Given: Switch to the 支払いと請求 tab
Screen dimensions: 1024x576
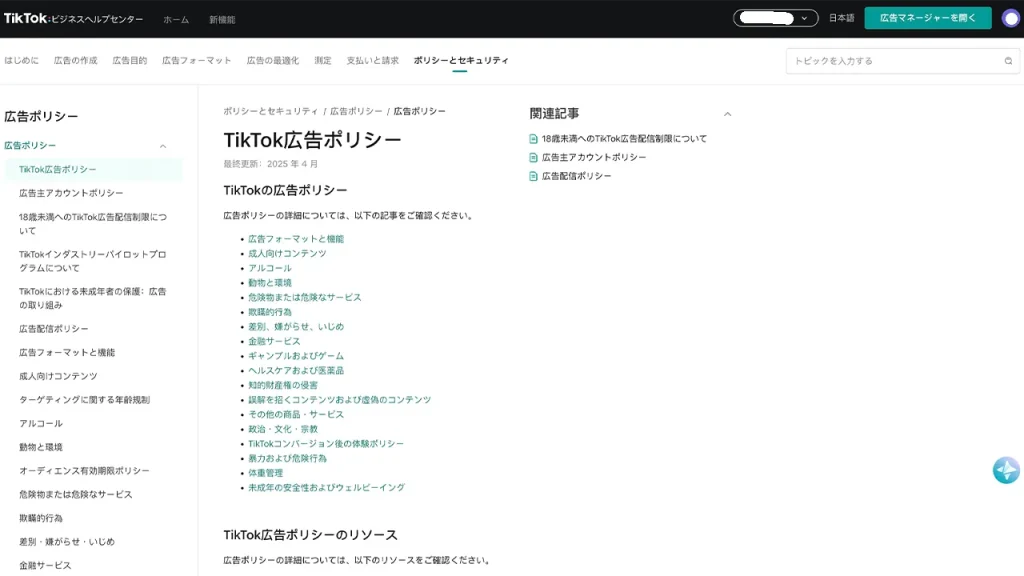Looking at the screenshot, I should pos(372,60).
